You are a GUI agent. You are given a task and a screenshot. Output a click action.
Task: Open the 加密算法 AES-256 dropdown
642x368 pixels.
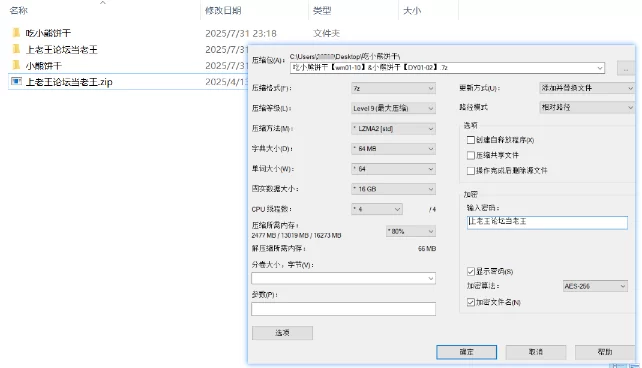tap(595, 286)
